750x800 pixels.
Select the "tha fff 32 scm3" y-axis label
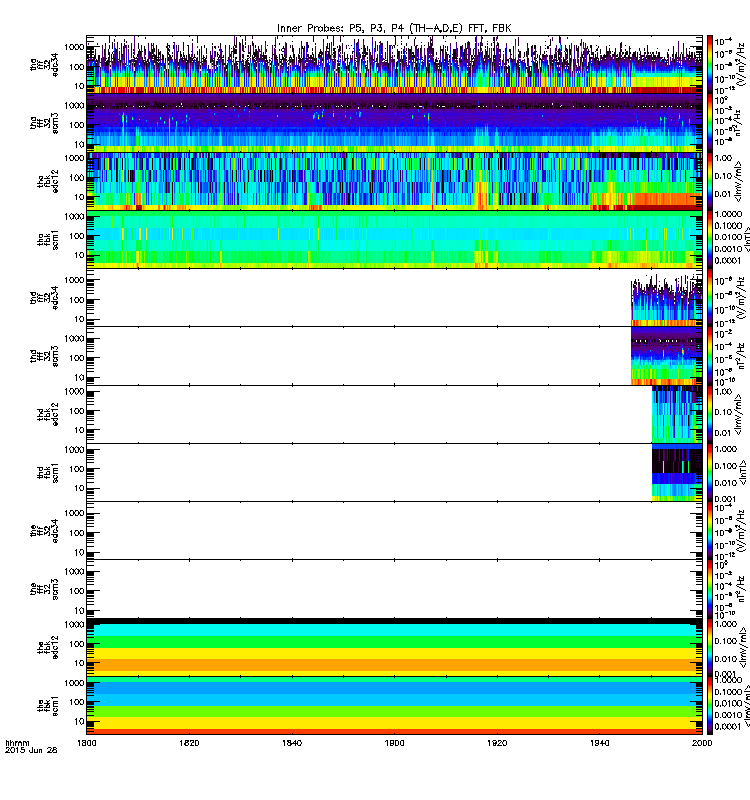pyautogui.click(x=44, y=123)
